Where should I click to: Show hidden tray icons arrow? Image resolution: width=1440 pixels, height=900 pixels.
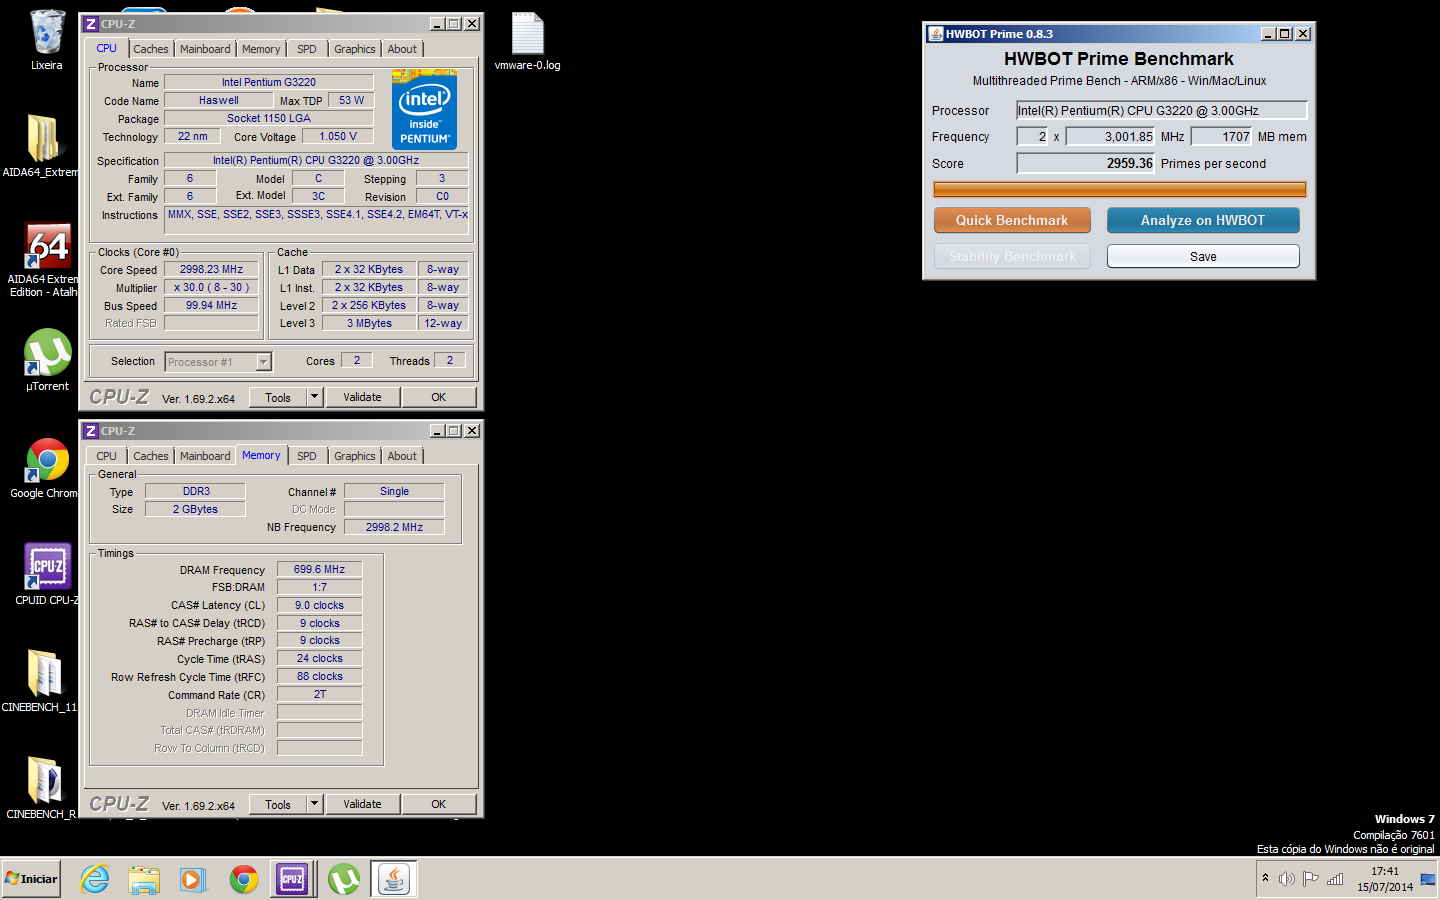point(1265,878)
